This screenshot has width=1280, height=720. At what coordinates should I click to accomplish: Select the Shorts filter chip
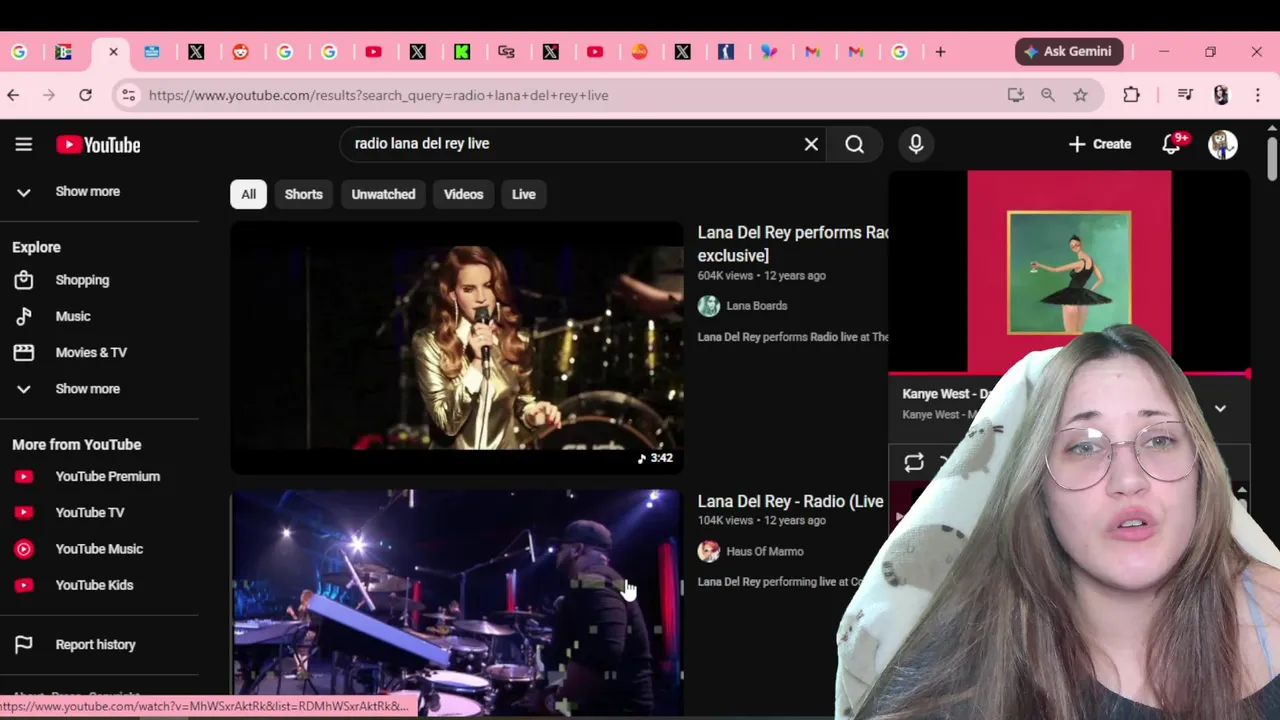tap(304, 194)
